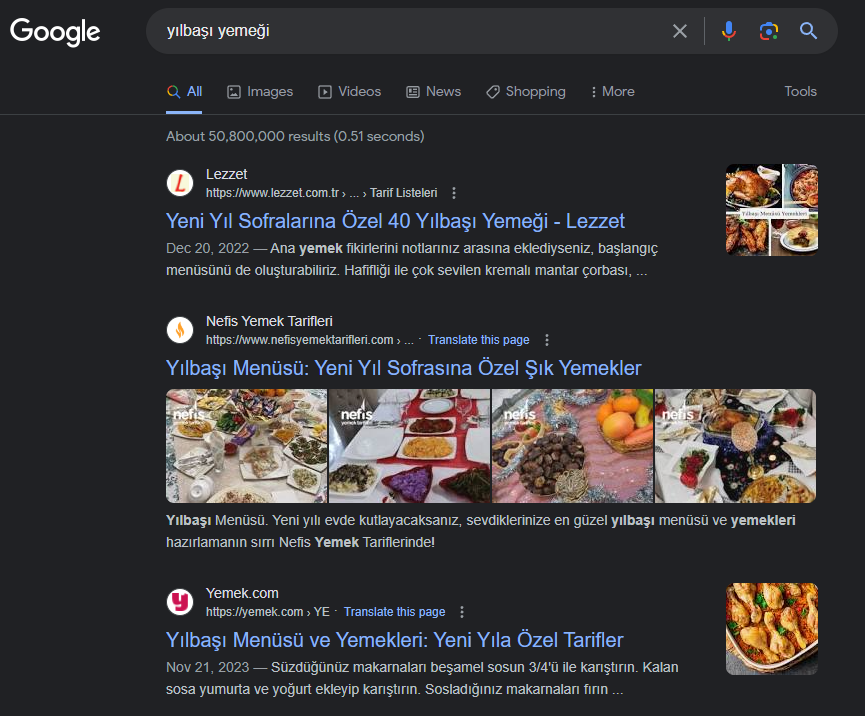Select the All results tab
Viewport: 865px width, 716px height.
184,92
